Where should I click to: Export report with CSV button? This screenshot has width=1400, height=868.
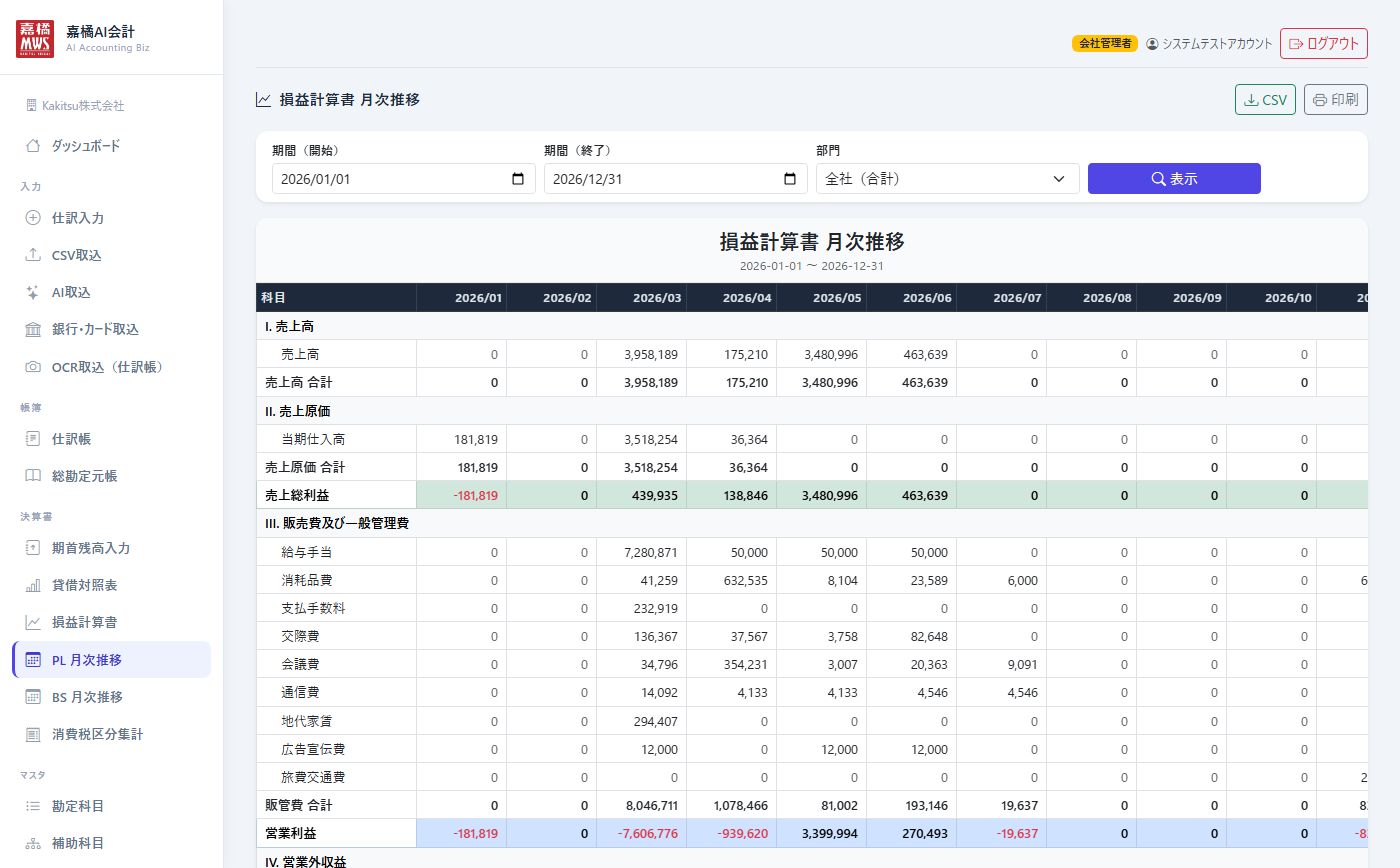coord(1266,100)
